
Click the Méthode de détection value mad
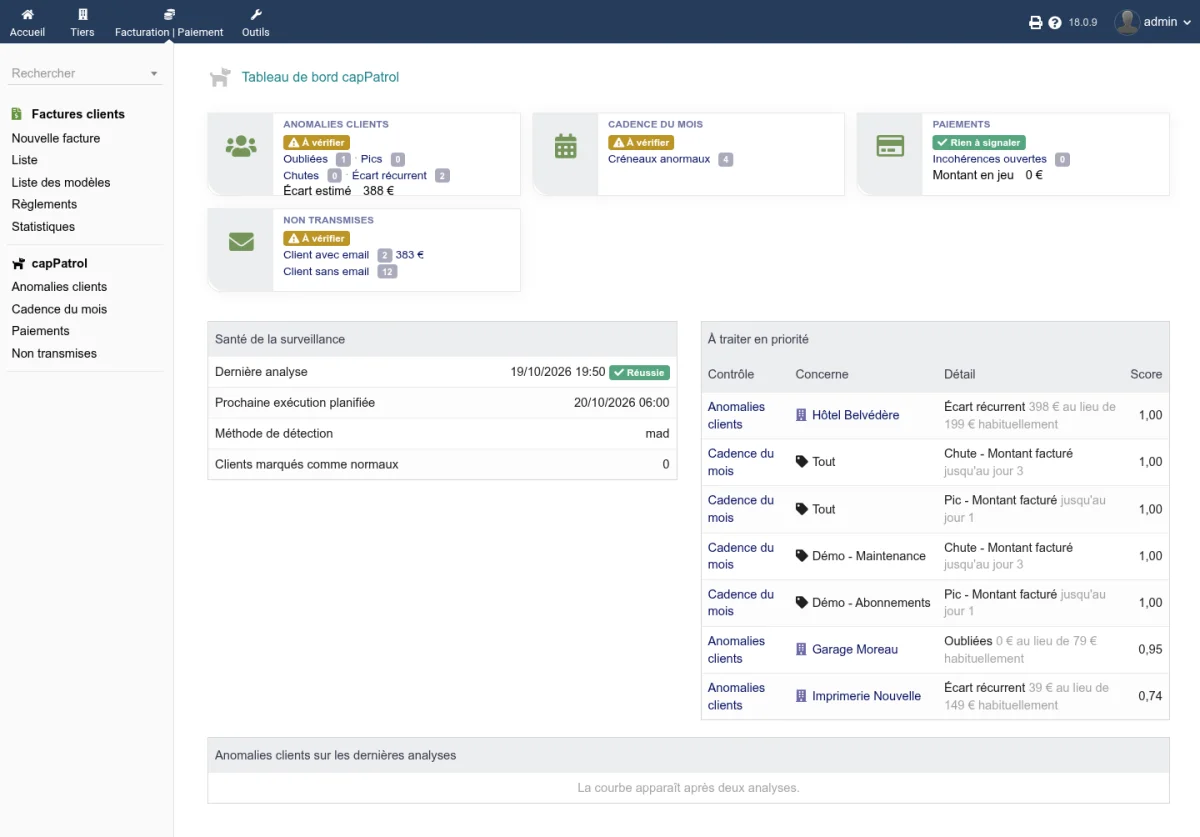657,434
